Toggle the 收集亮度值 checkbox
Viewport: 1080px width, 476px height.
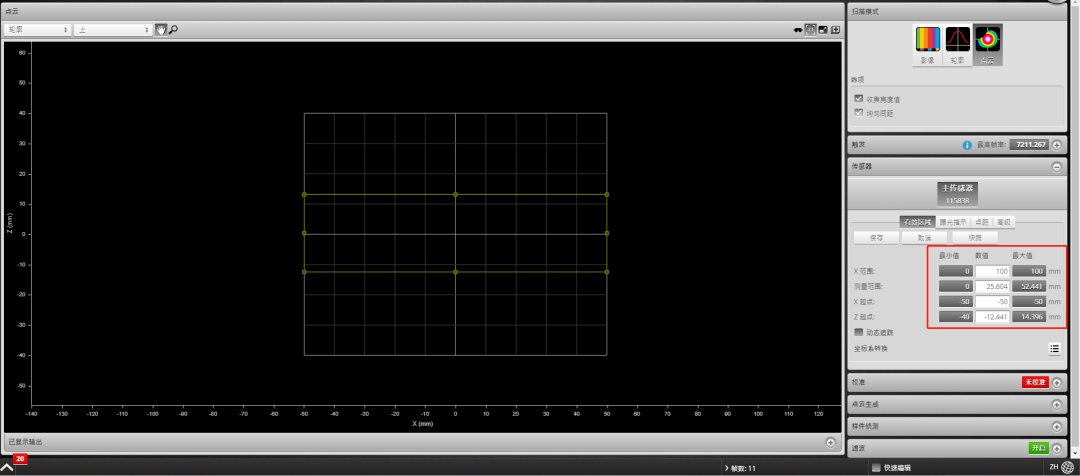[858, 99]
